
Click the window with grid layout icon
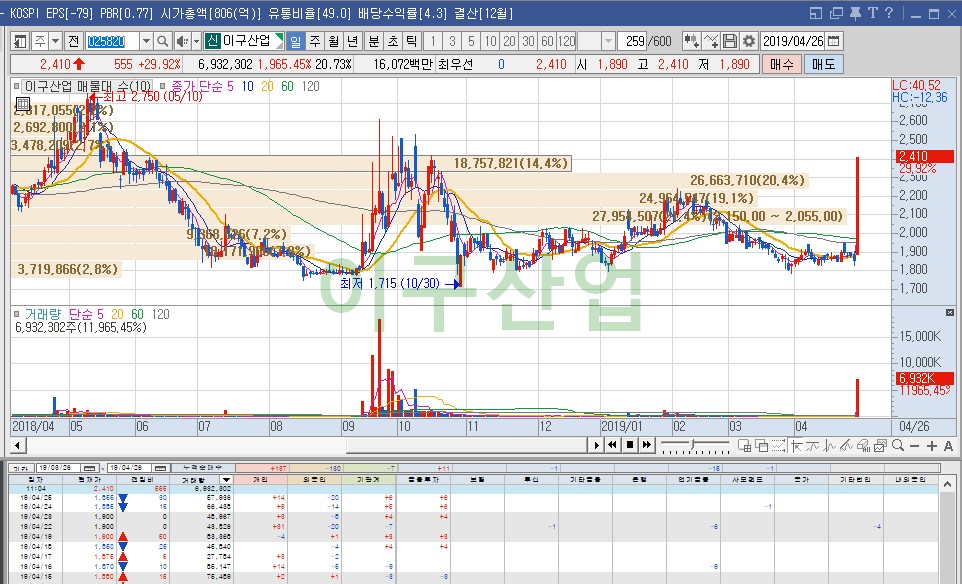745,445
